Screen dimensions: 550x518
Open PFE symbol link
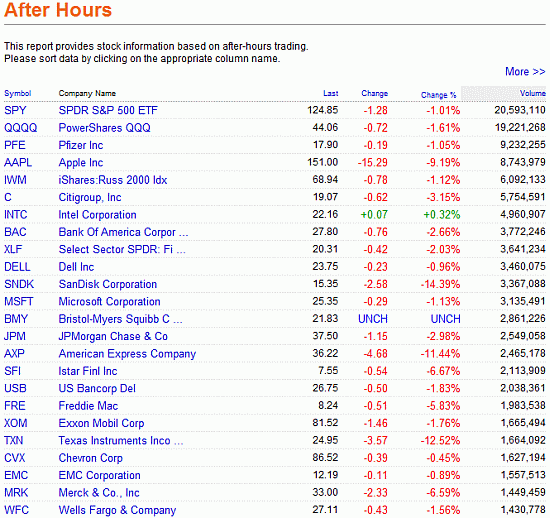click(x=15, y=145)
